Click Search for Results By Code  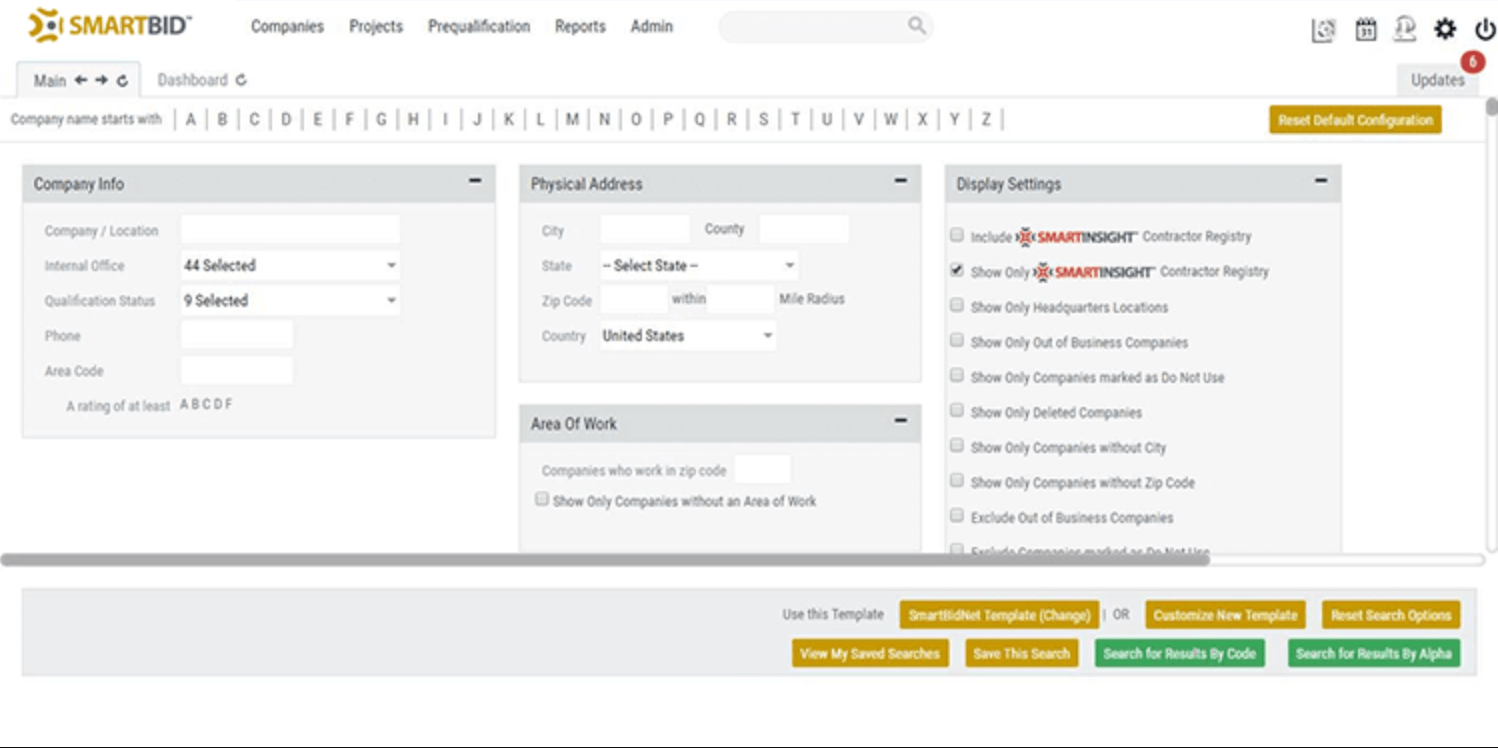[1180, 653]
